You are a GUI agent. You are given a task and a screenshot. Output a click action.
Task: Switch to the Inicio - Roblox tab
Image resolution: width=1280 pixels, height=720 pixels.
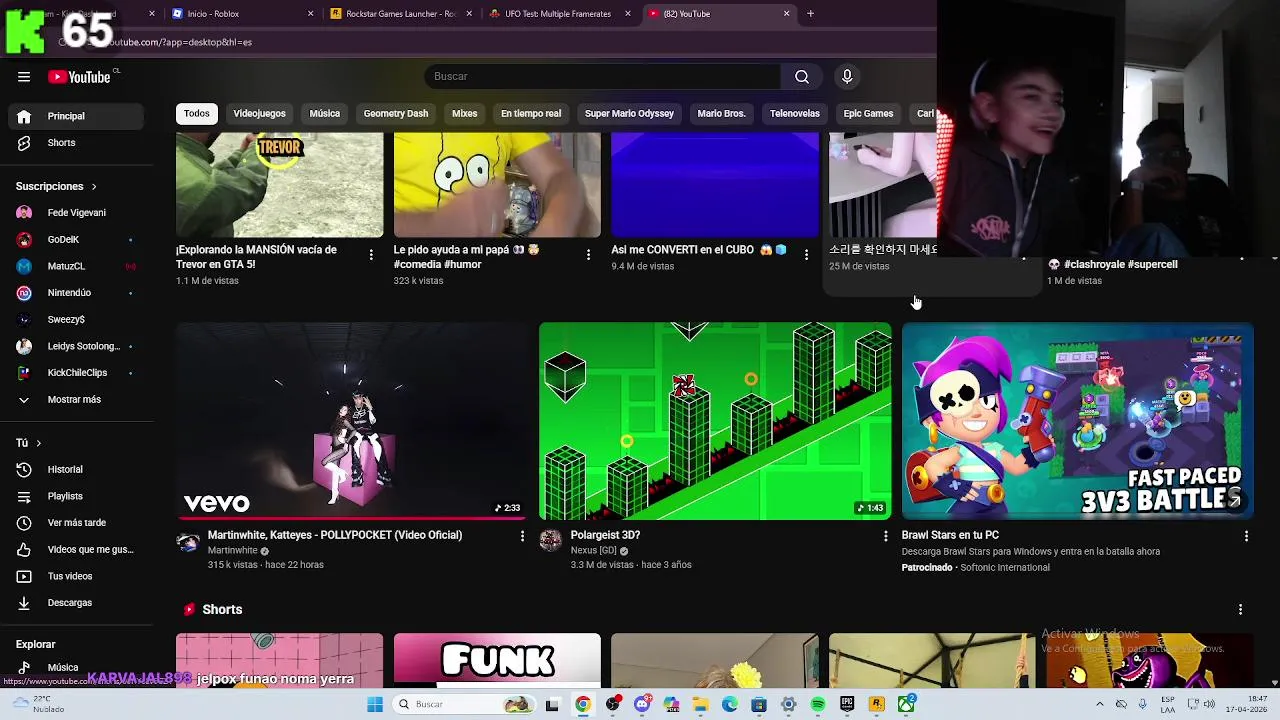pyautogui.click(x=240, y=14)
